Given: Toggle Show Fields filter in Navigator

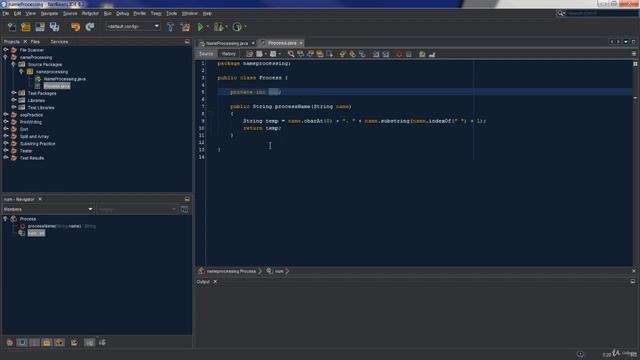Looking at the screenshot, I should click(x=22, y=342).
